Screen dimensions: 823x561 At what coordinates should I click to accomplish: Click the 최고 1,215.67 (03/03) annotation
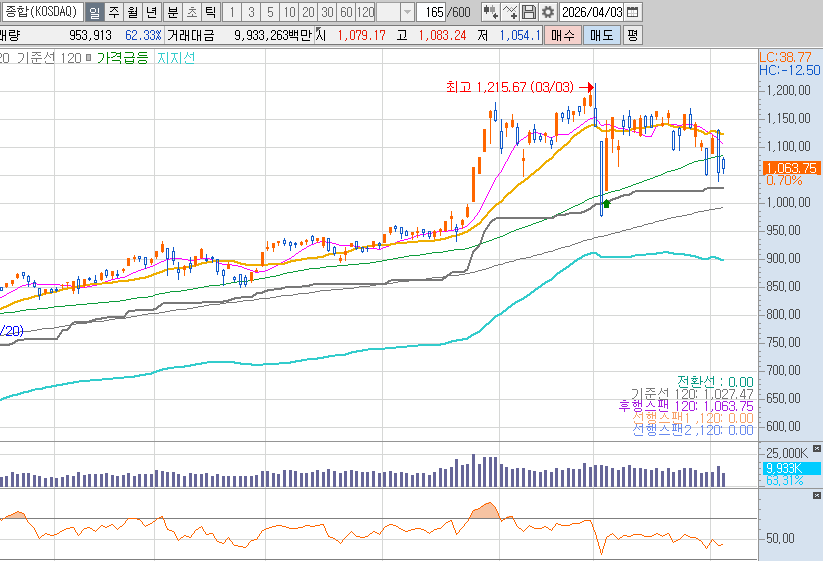click(x=510, y=87)
